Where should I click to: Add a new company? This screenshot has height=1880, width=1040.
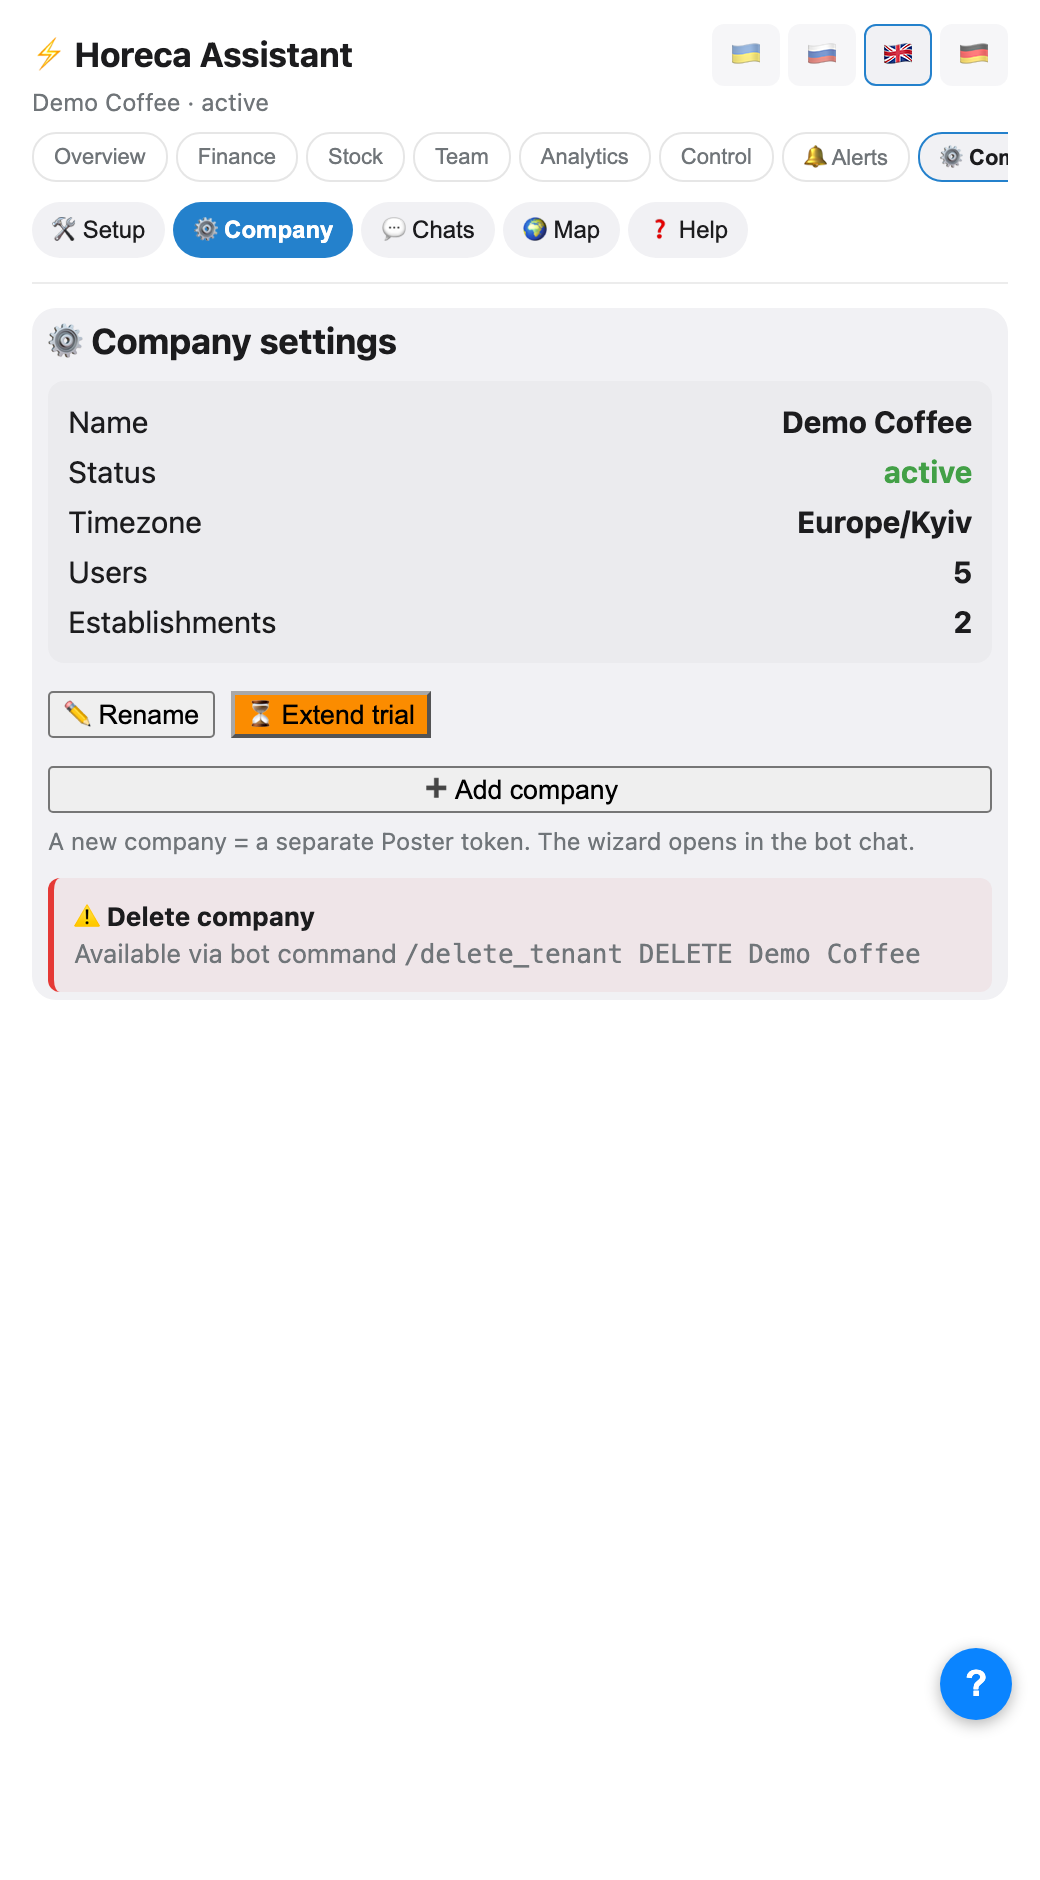[520, 790]
